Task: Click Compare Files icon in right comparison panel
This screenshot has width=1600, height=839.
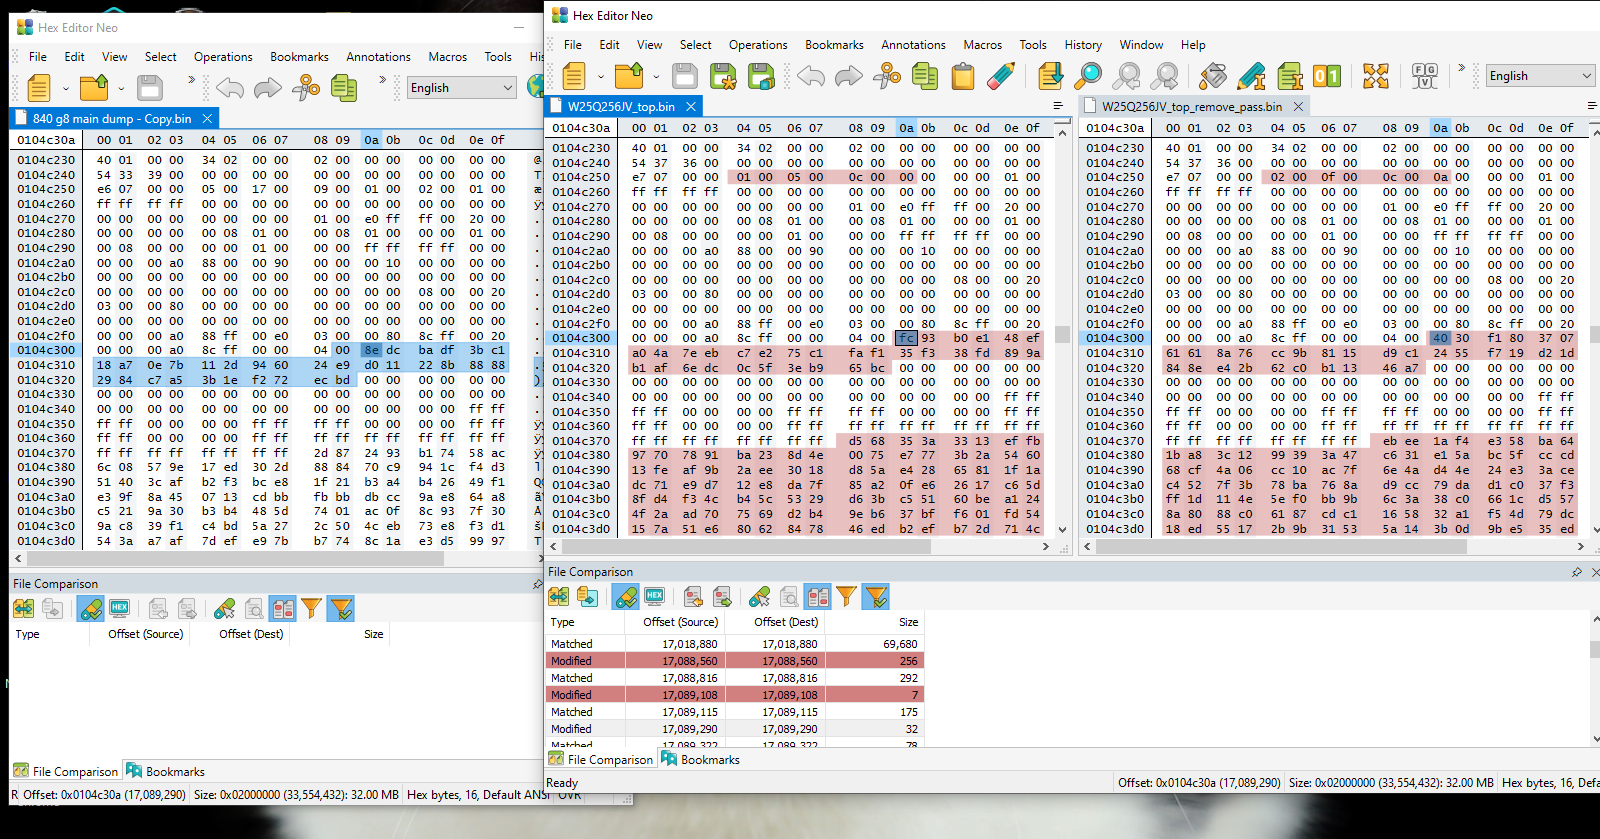Action: click(558, 597)
